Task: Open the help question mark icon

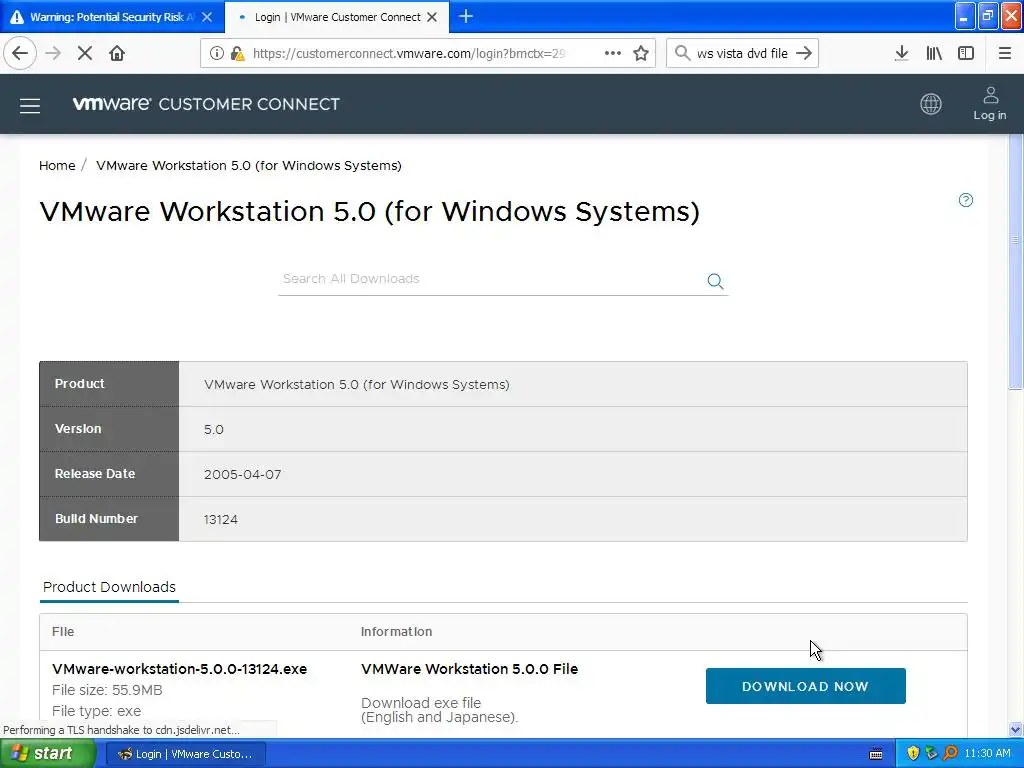Action: click(x=966, y=200)
